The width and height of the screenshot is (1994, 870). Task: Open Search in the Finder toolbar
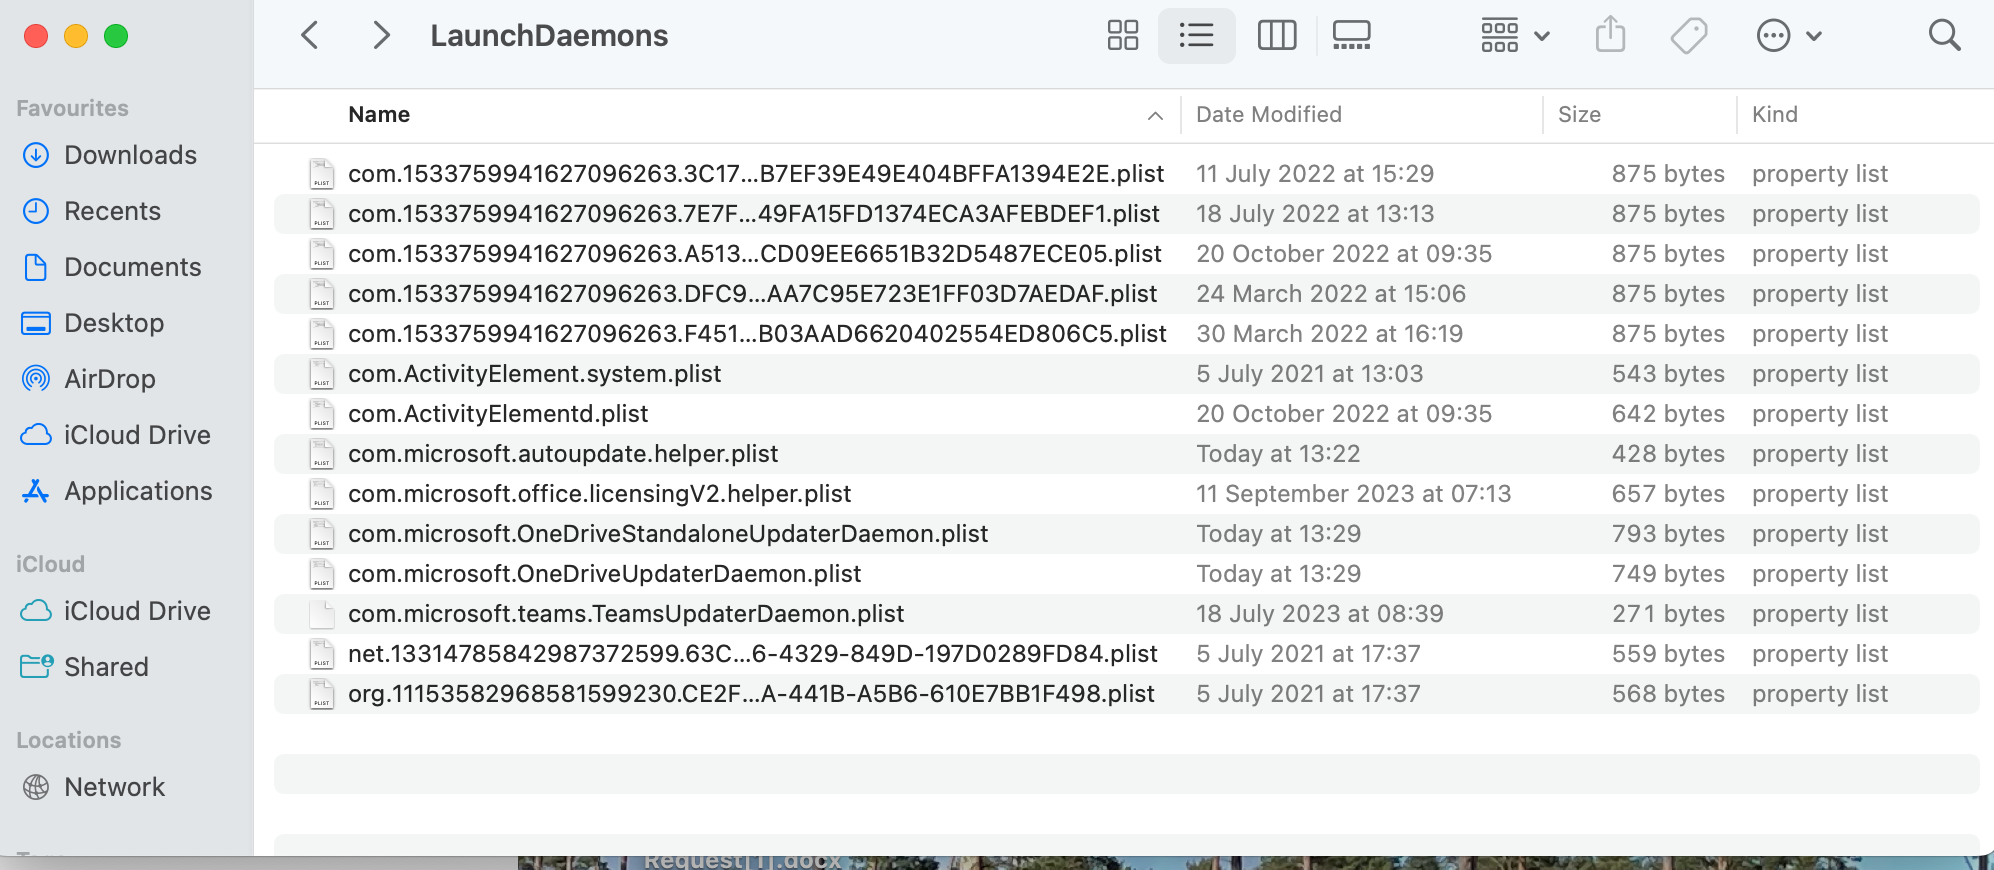point(1944,35)
